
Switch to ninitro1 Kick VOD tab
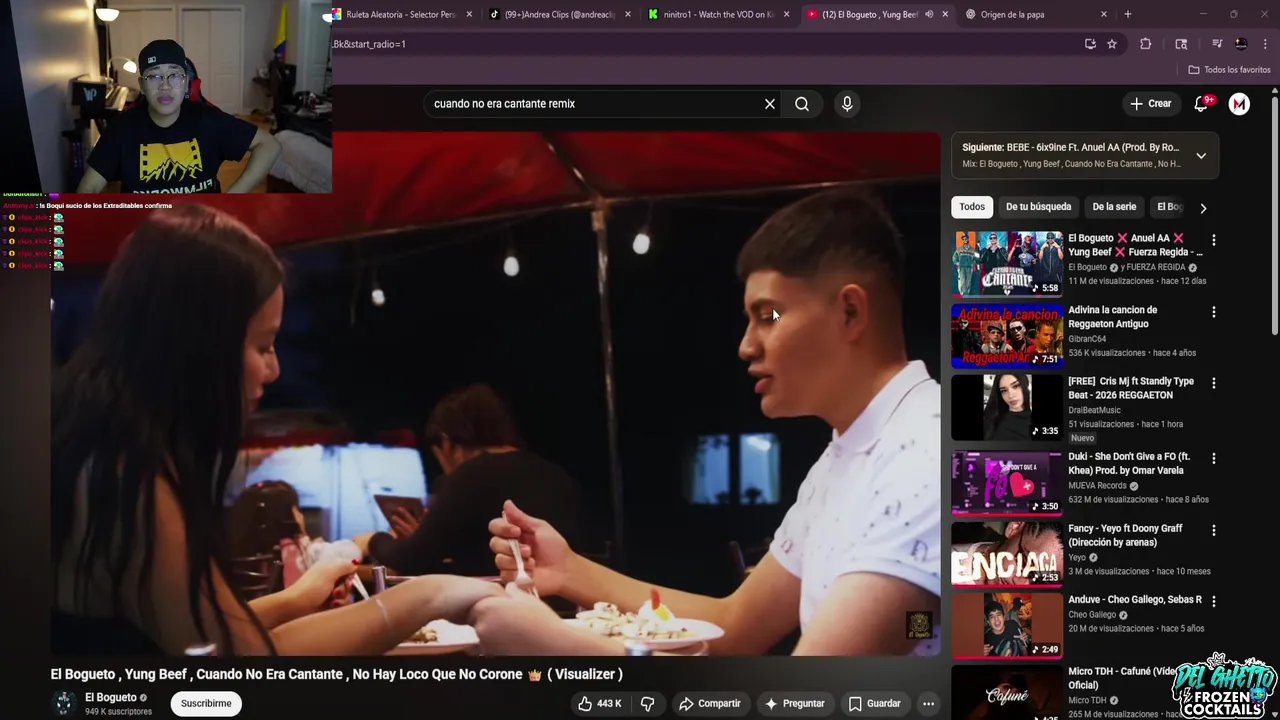tap(717, 14)
